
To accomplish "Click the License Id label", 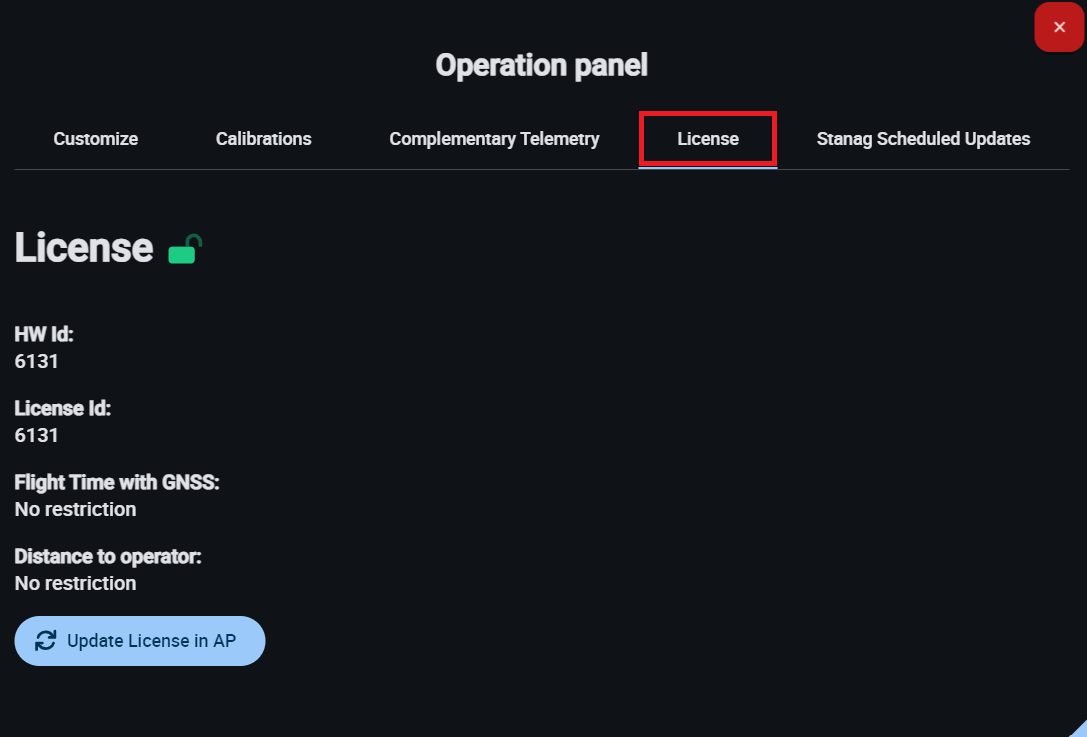I will (62, 408).
